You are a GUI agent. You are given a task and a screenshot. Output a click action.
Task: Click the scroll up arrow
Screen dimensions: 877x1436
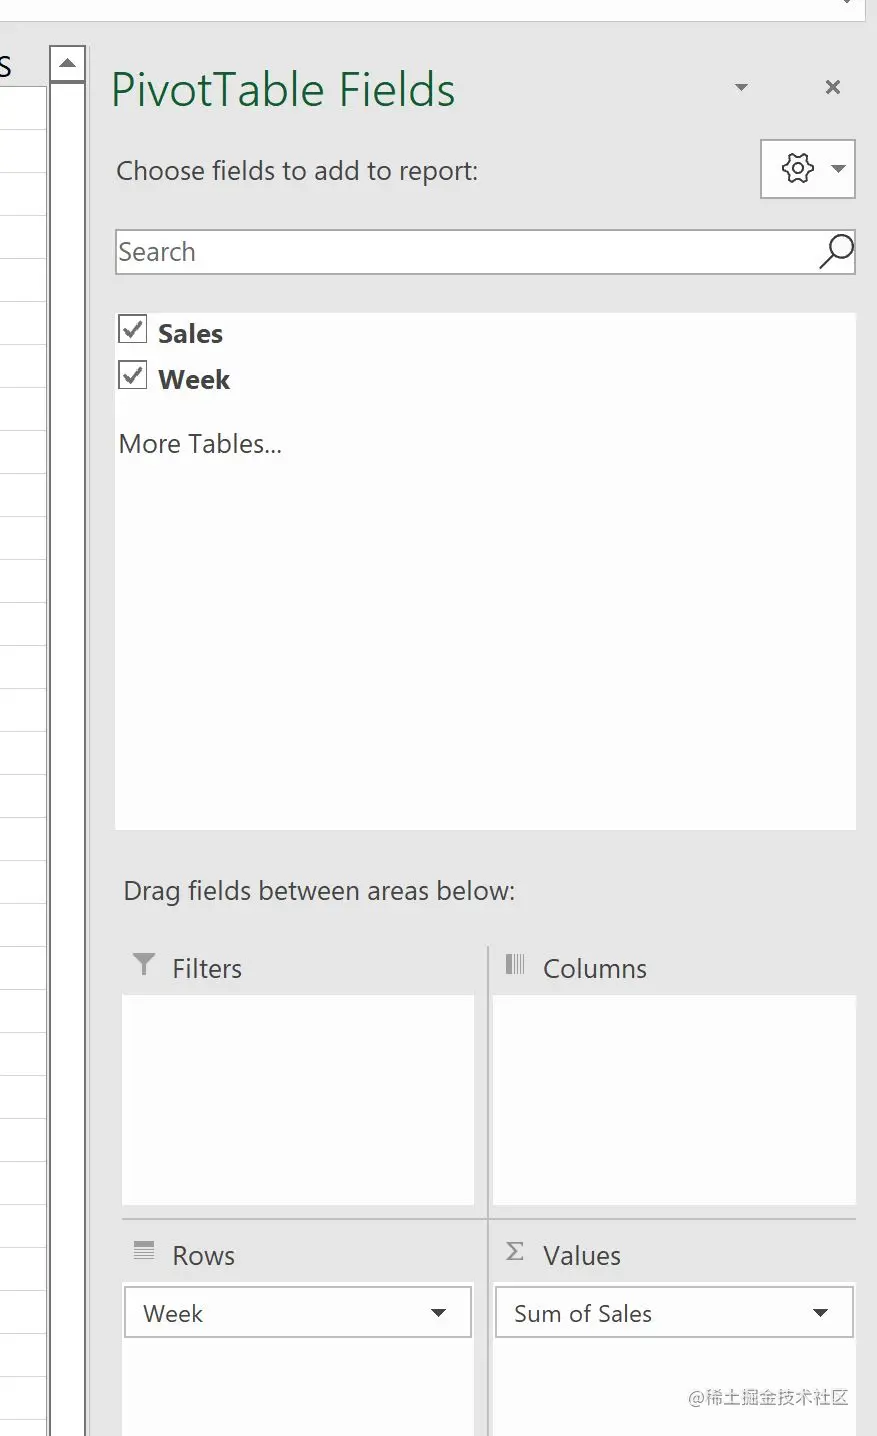click(67, 64)
